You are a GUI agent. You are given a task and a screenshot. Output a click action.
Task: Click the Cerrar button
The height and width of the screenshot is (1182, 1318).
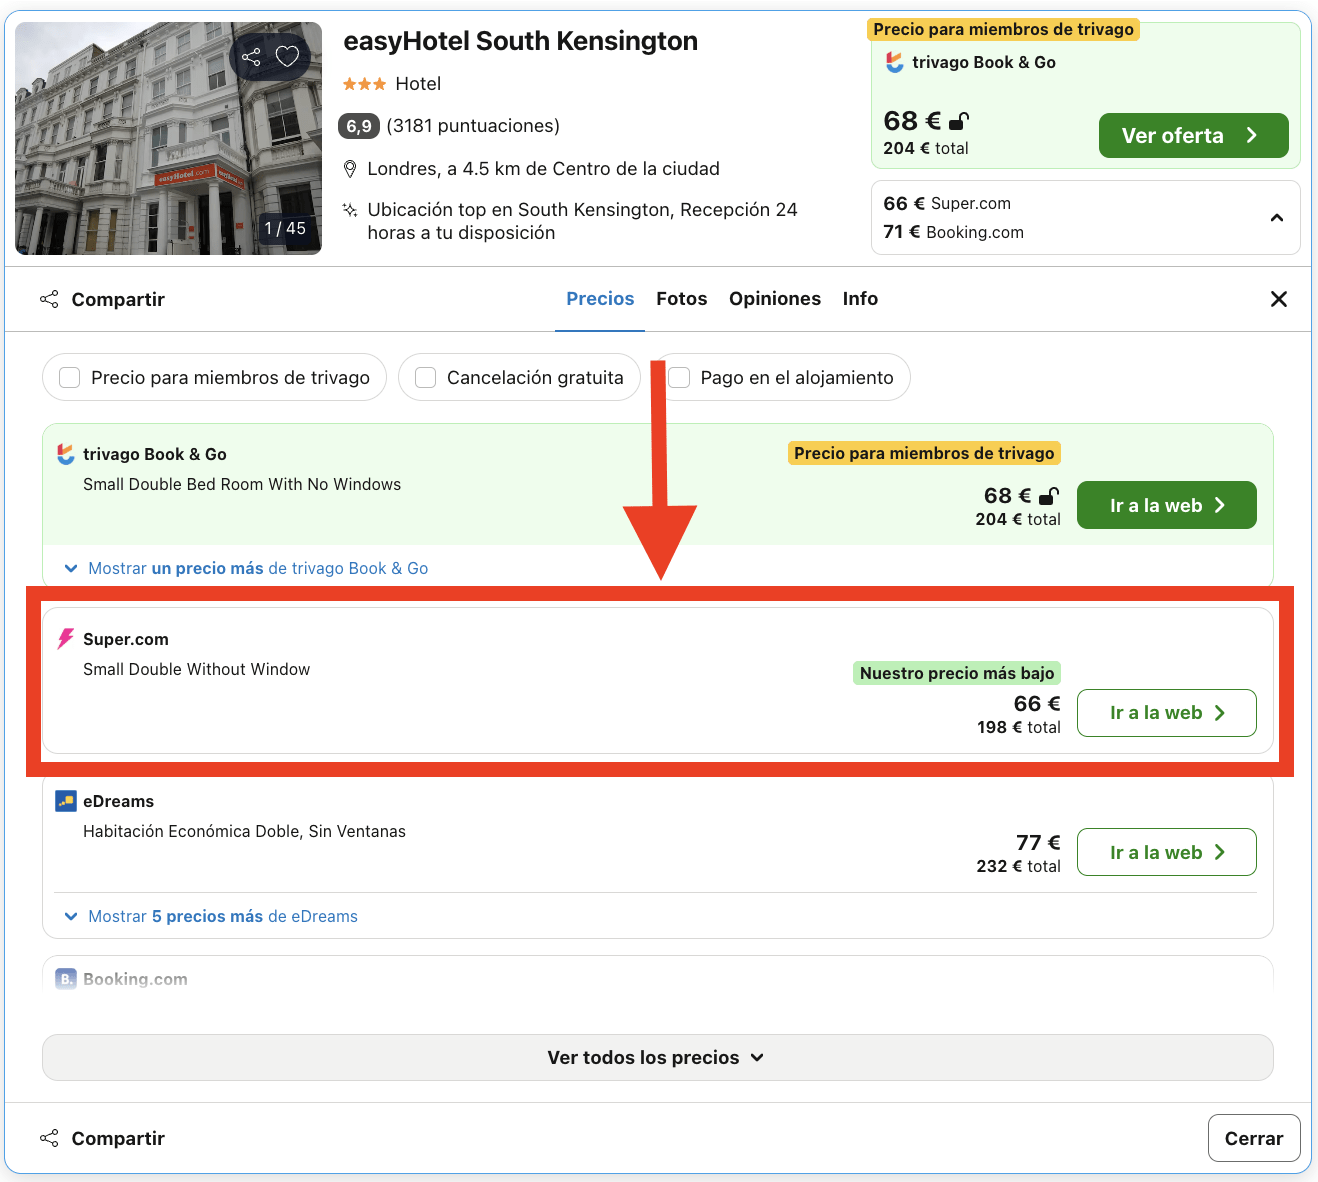pos(1254,1138)
